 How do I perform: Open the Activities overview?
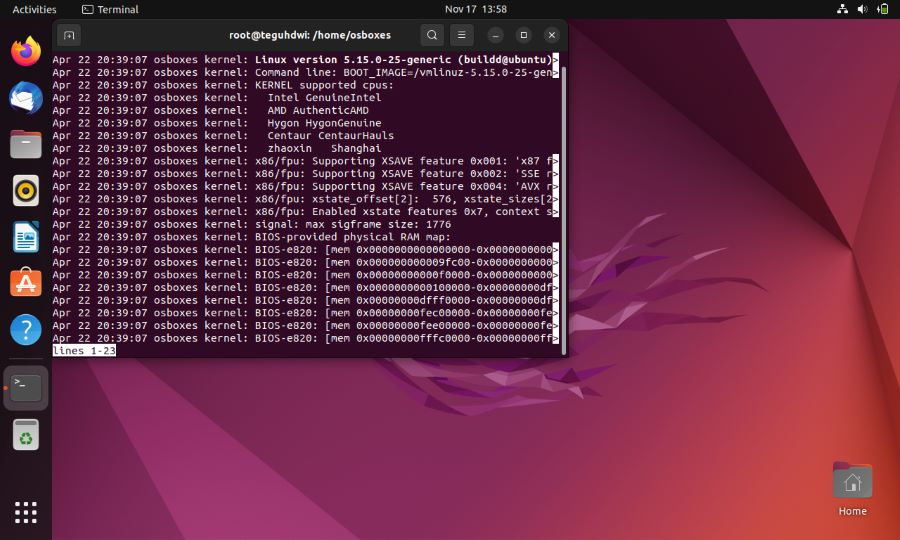click(34, 9)
